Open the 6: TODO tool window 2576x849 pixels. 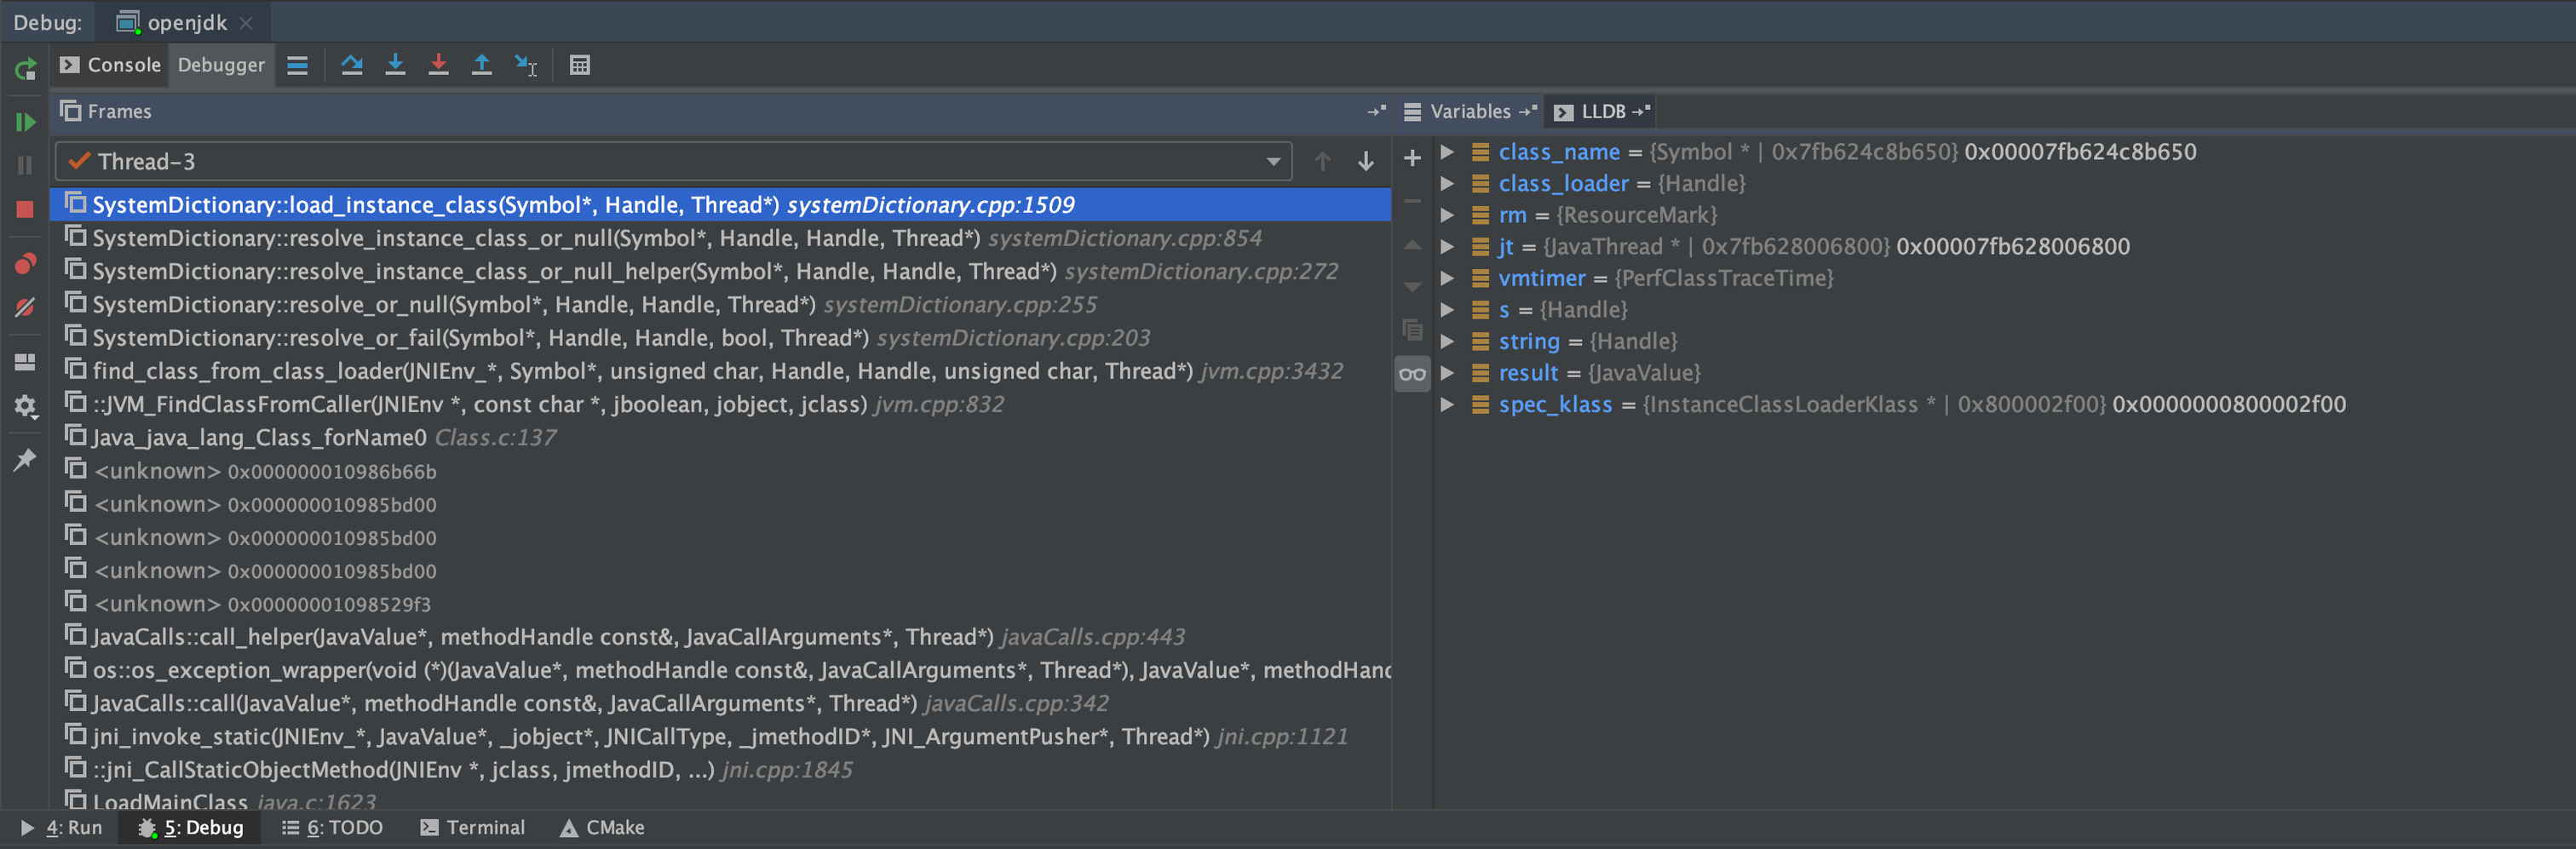pyautogui.click(x=333, y=827)
